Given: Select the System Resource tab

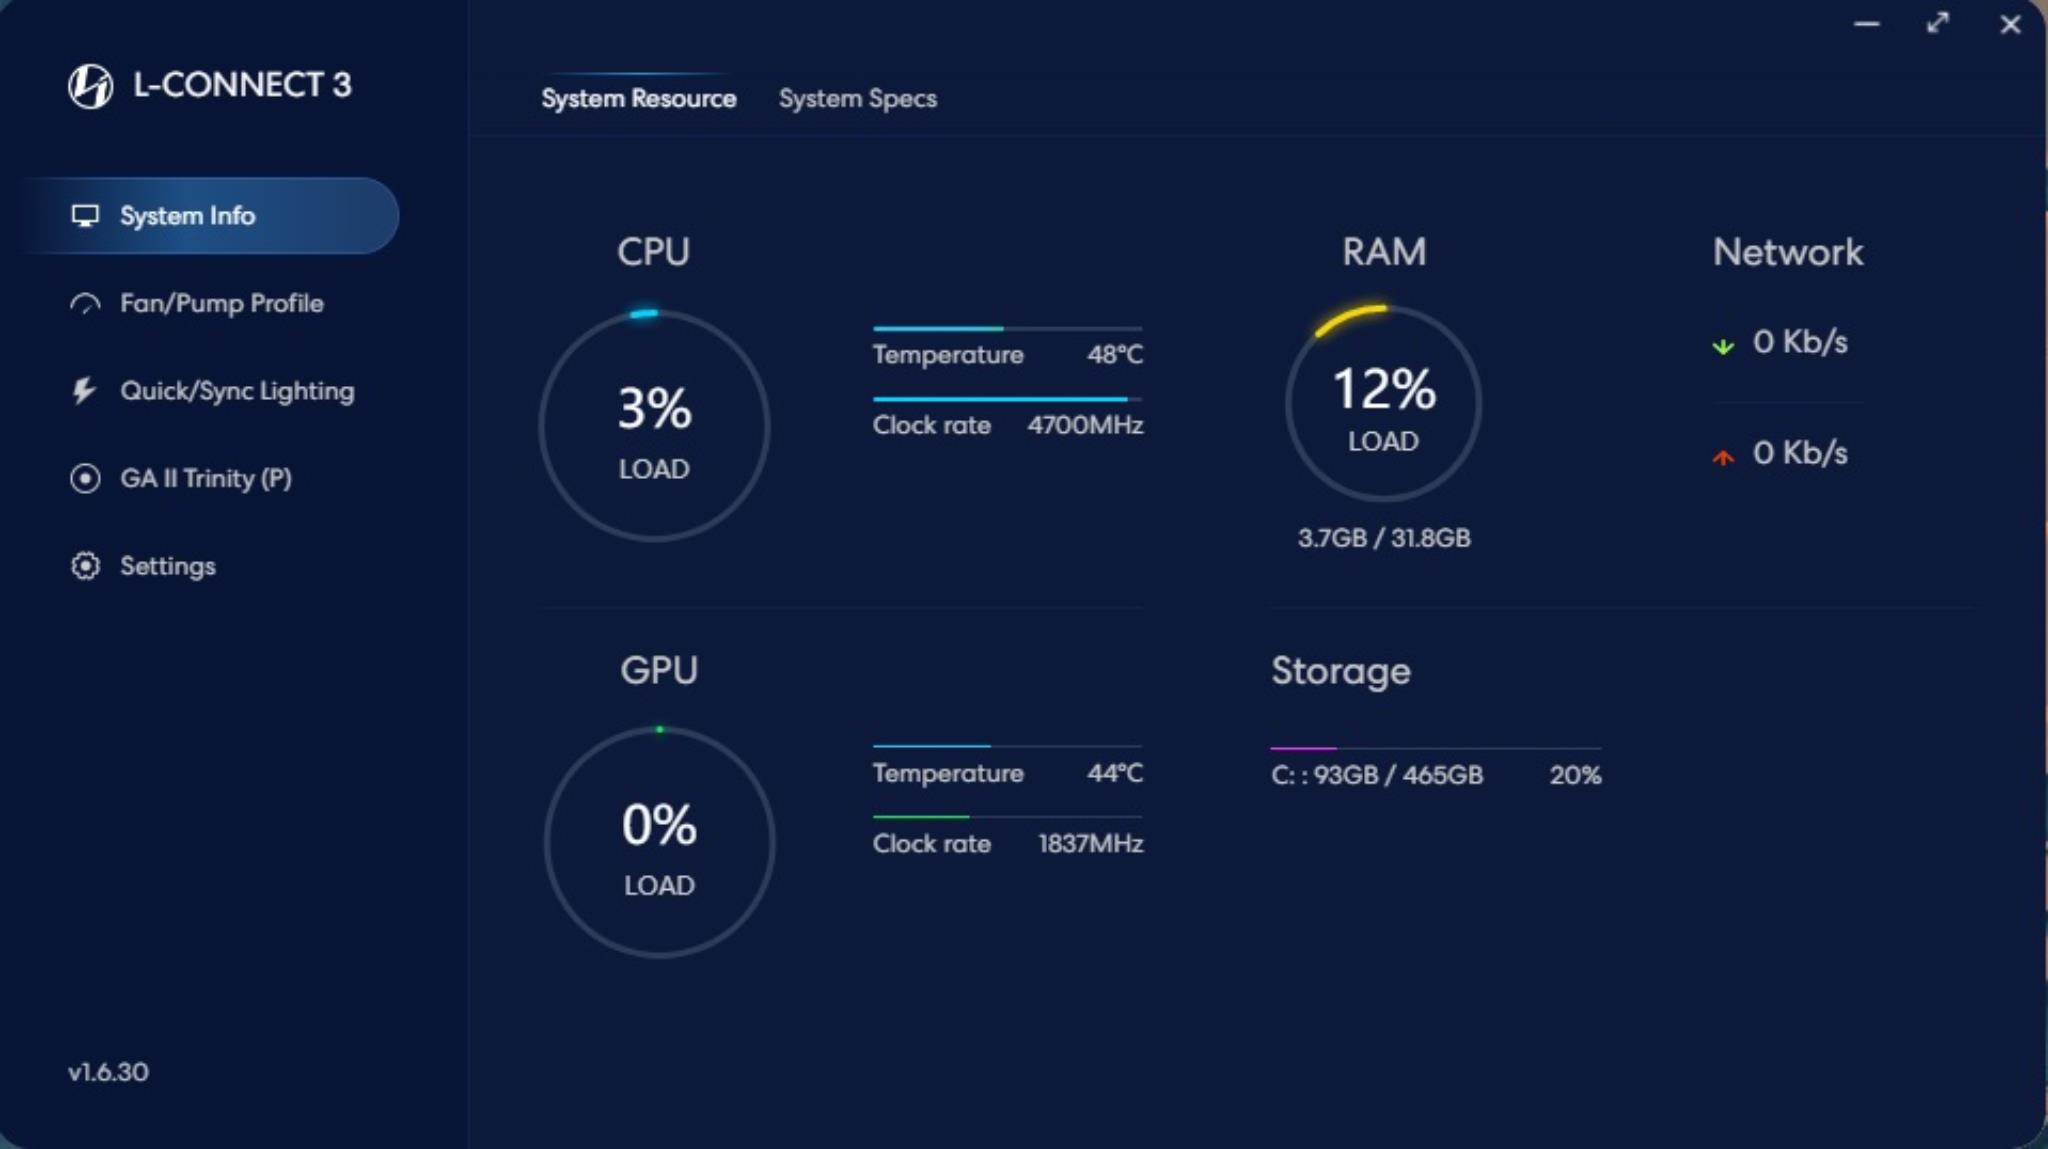Looking at the screenshot, I should pyautogui.click(x=638, y=99).
